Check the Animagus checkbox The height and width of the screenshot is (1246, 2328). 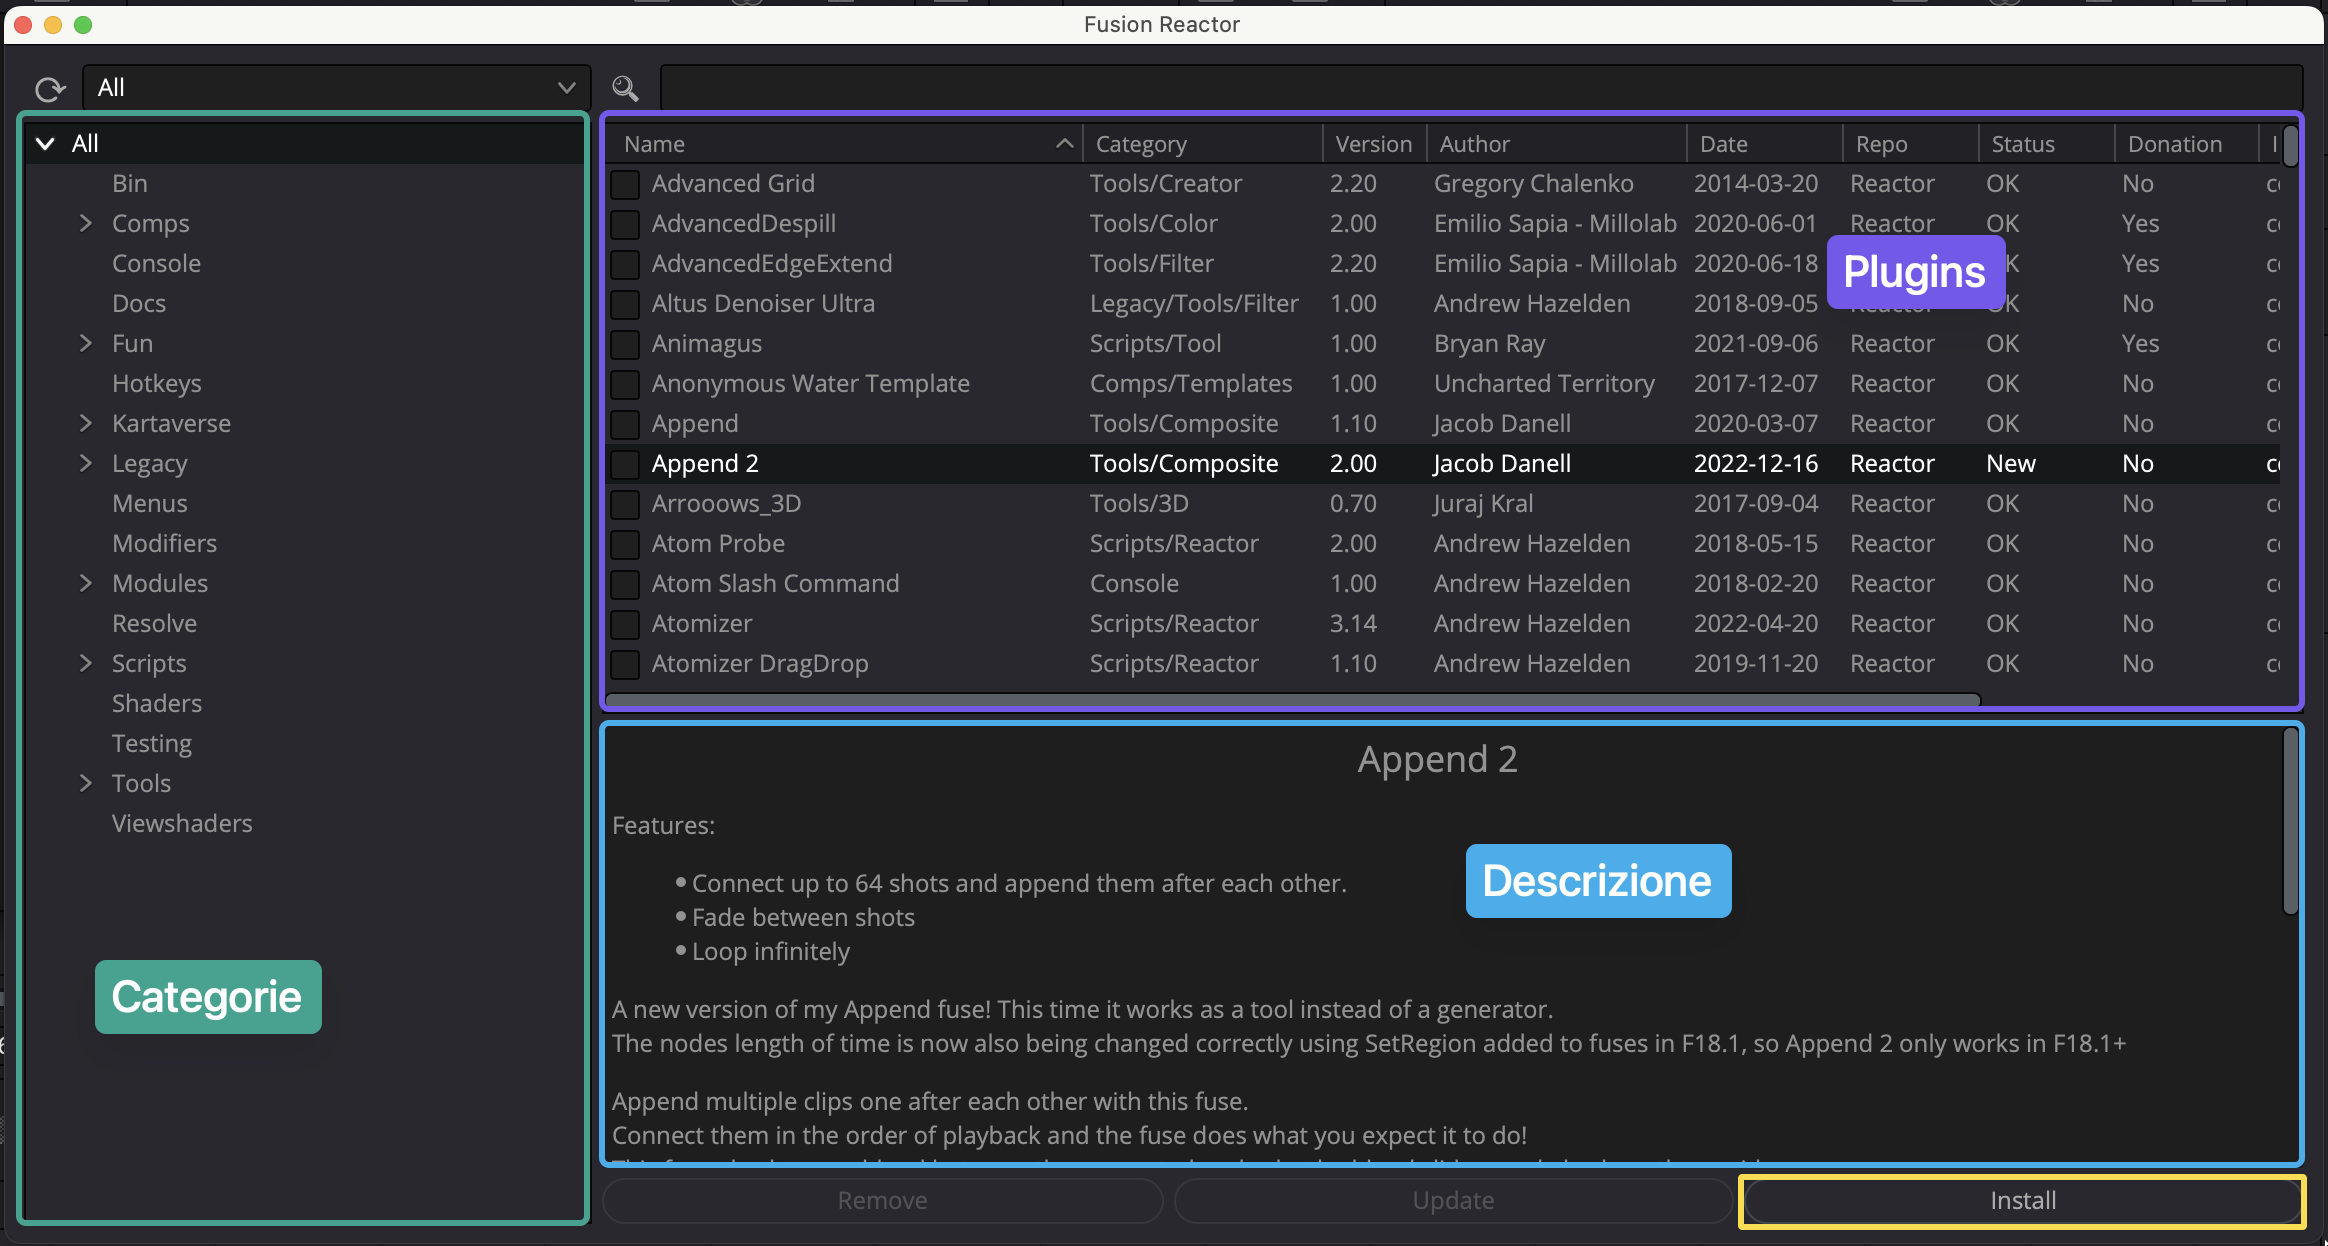pyautogui.click(x=625, y=344)
